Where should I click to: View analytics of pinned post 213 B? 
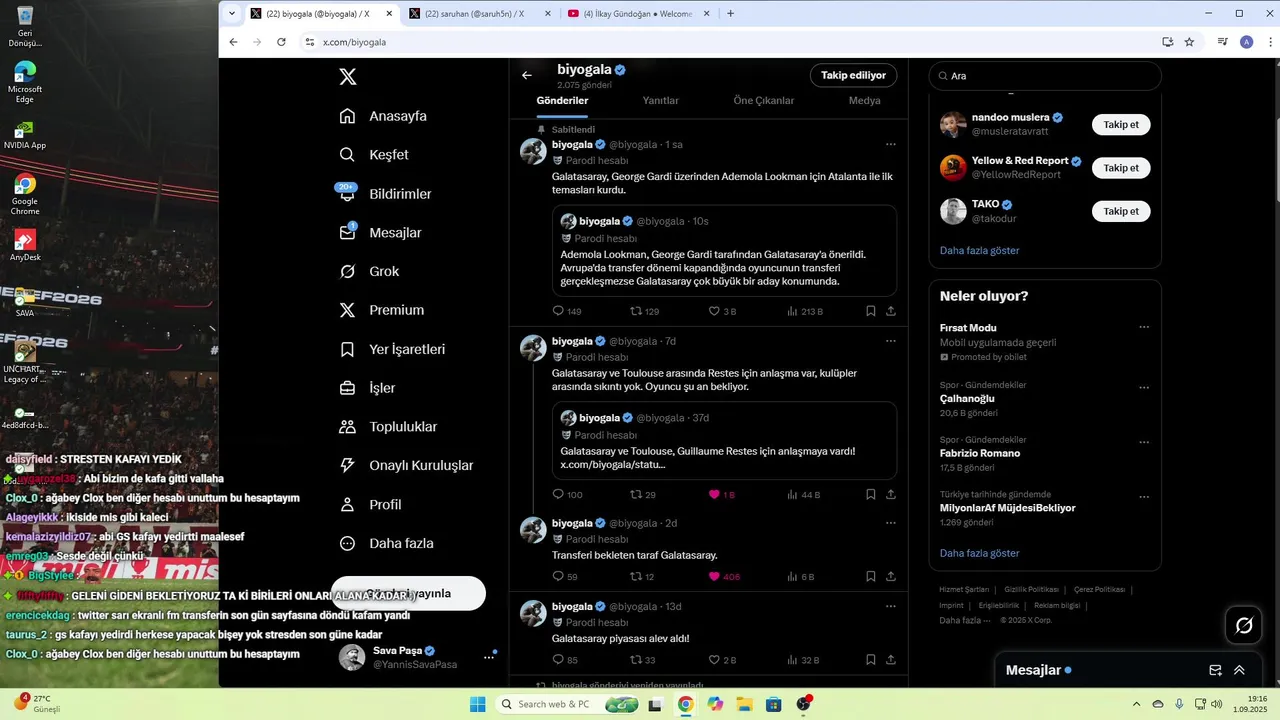click(x=805, y=311)
